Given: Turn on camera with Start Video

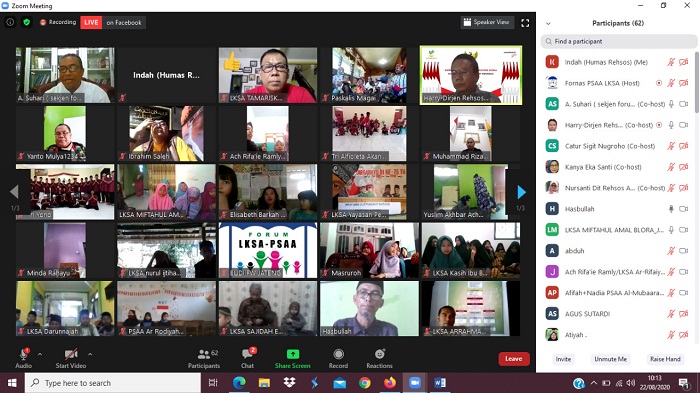Looking at the screenshot, I should (x=71, y=359).
